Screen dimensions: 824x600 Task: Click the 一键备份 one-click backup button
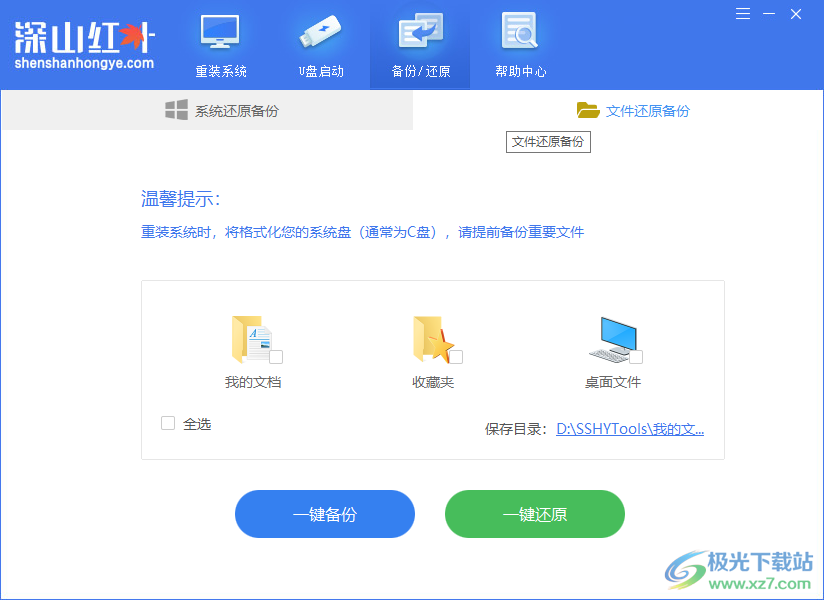click(324, 513)
